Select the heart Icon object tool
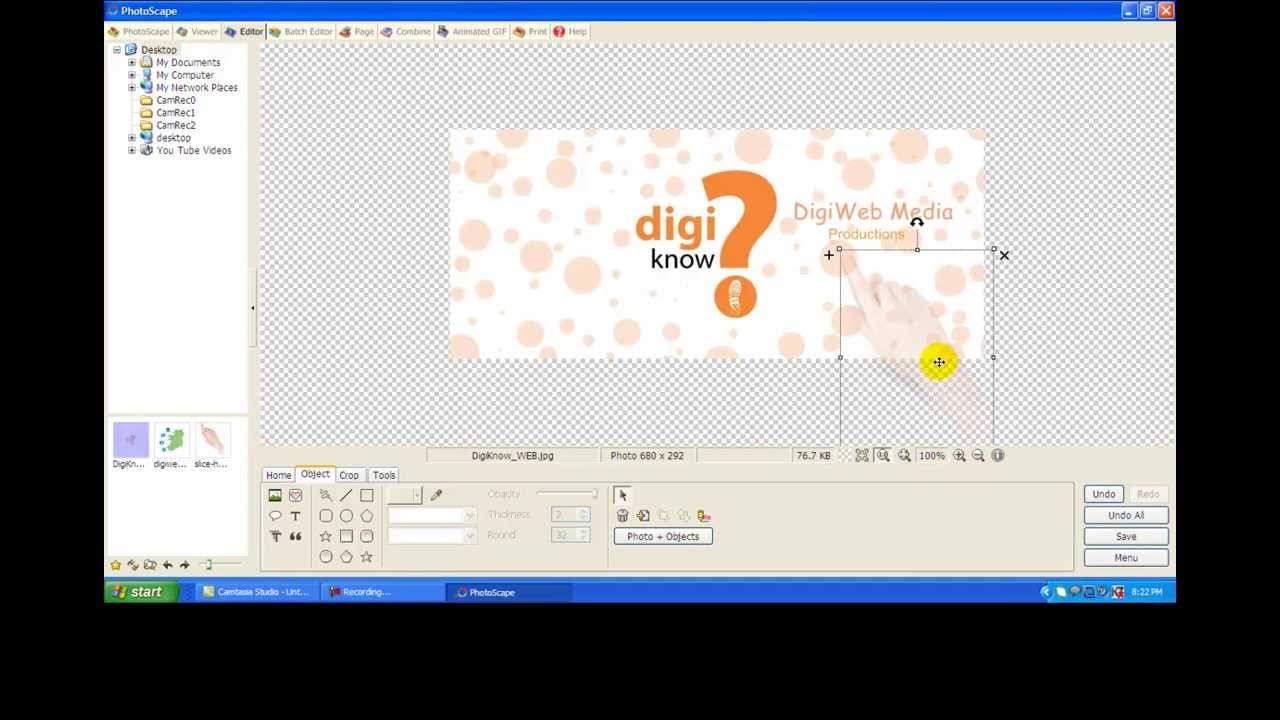The height and width of the screenshot is (720, 1280). point(295,495)
